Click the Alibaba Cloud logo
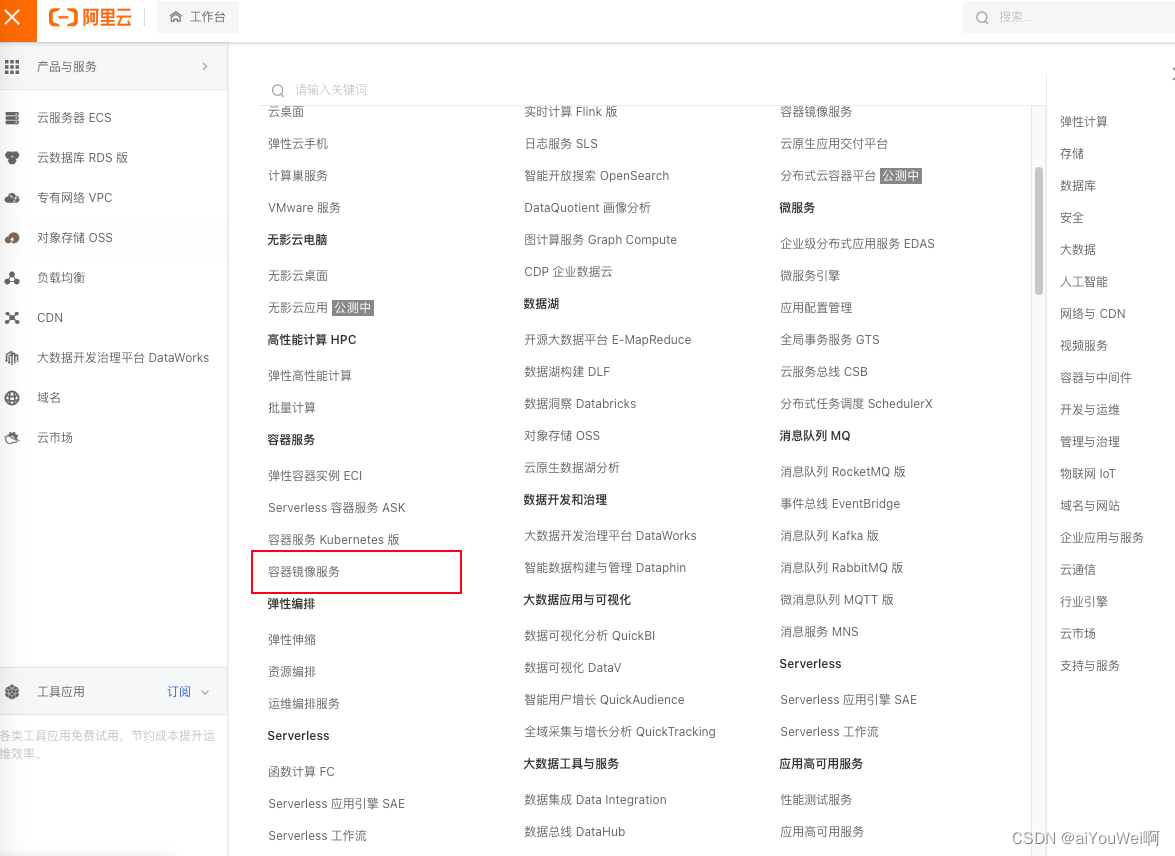Screen dimensions: 1175x856 tap(90, 17)
